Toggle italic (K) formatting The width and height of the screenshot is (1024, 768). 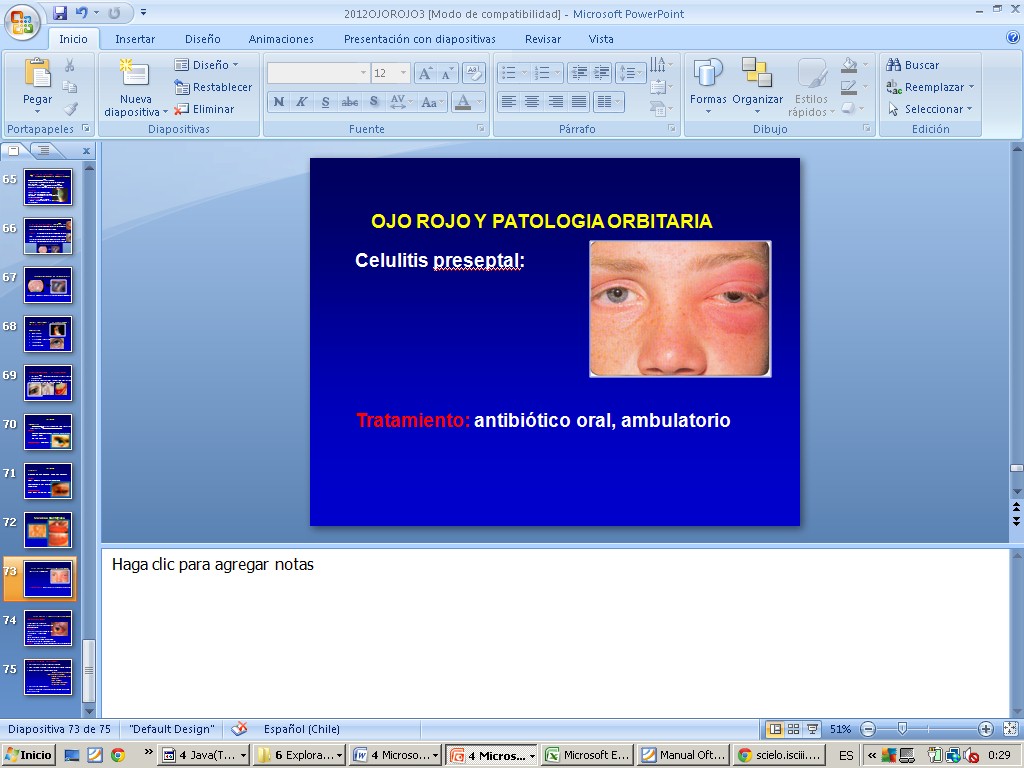click(x=301, y=102)
